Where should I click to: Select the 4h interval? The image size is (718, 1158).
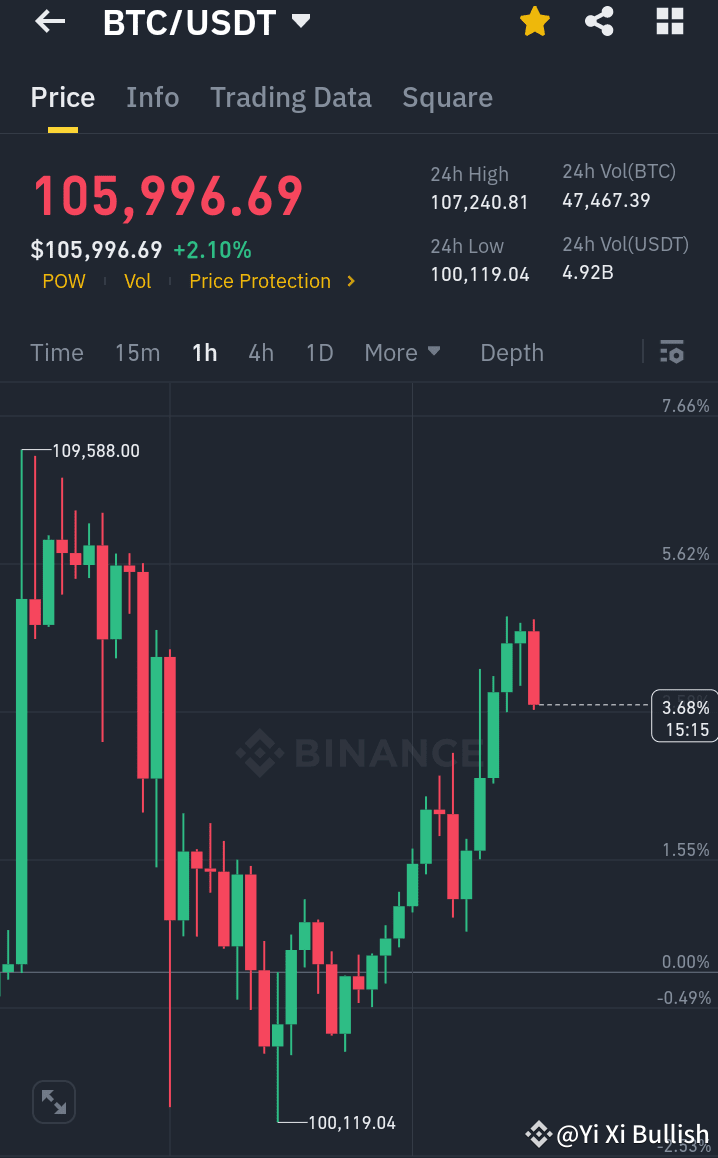pyautogui.click(x=260, y=352)
